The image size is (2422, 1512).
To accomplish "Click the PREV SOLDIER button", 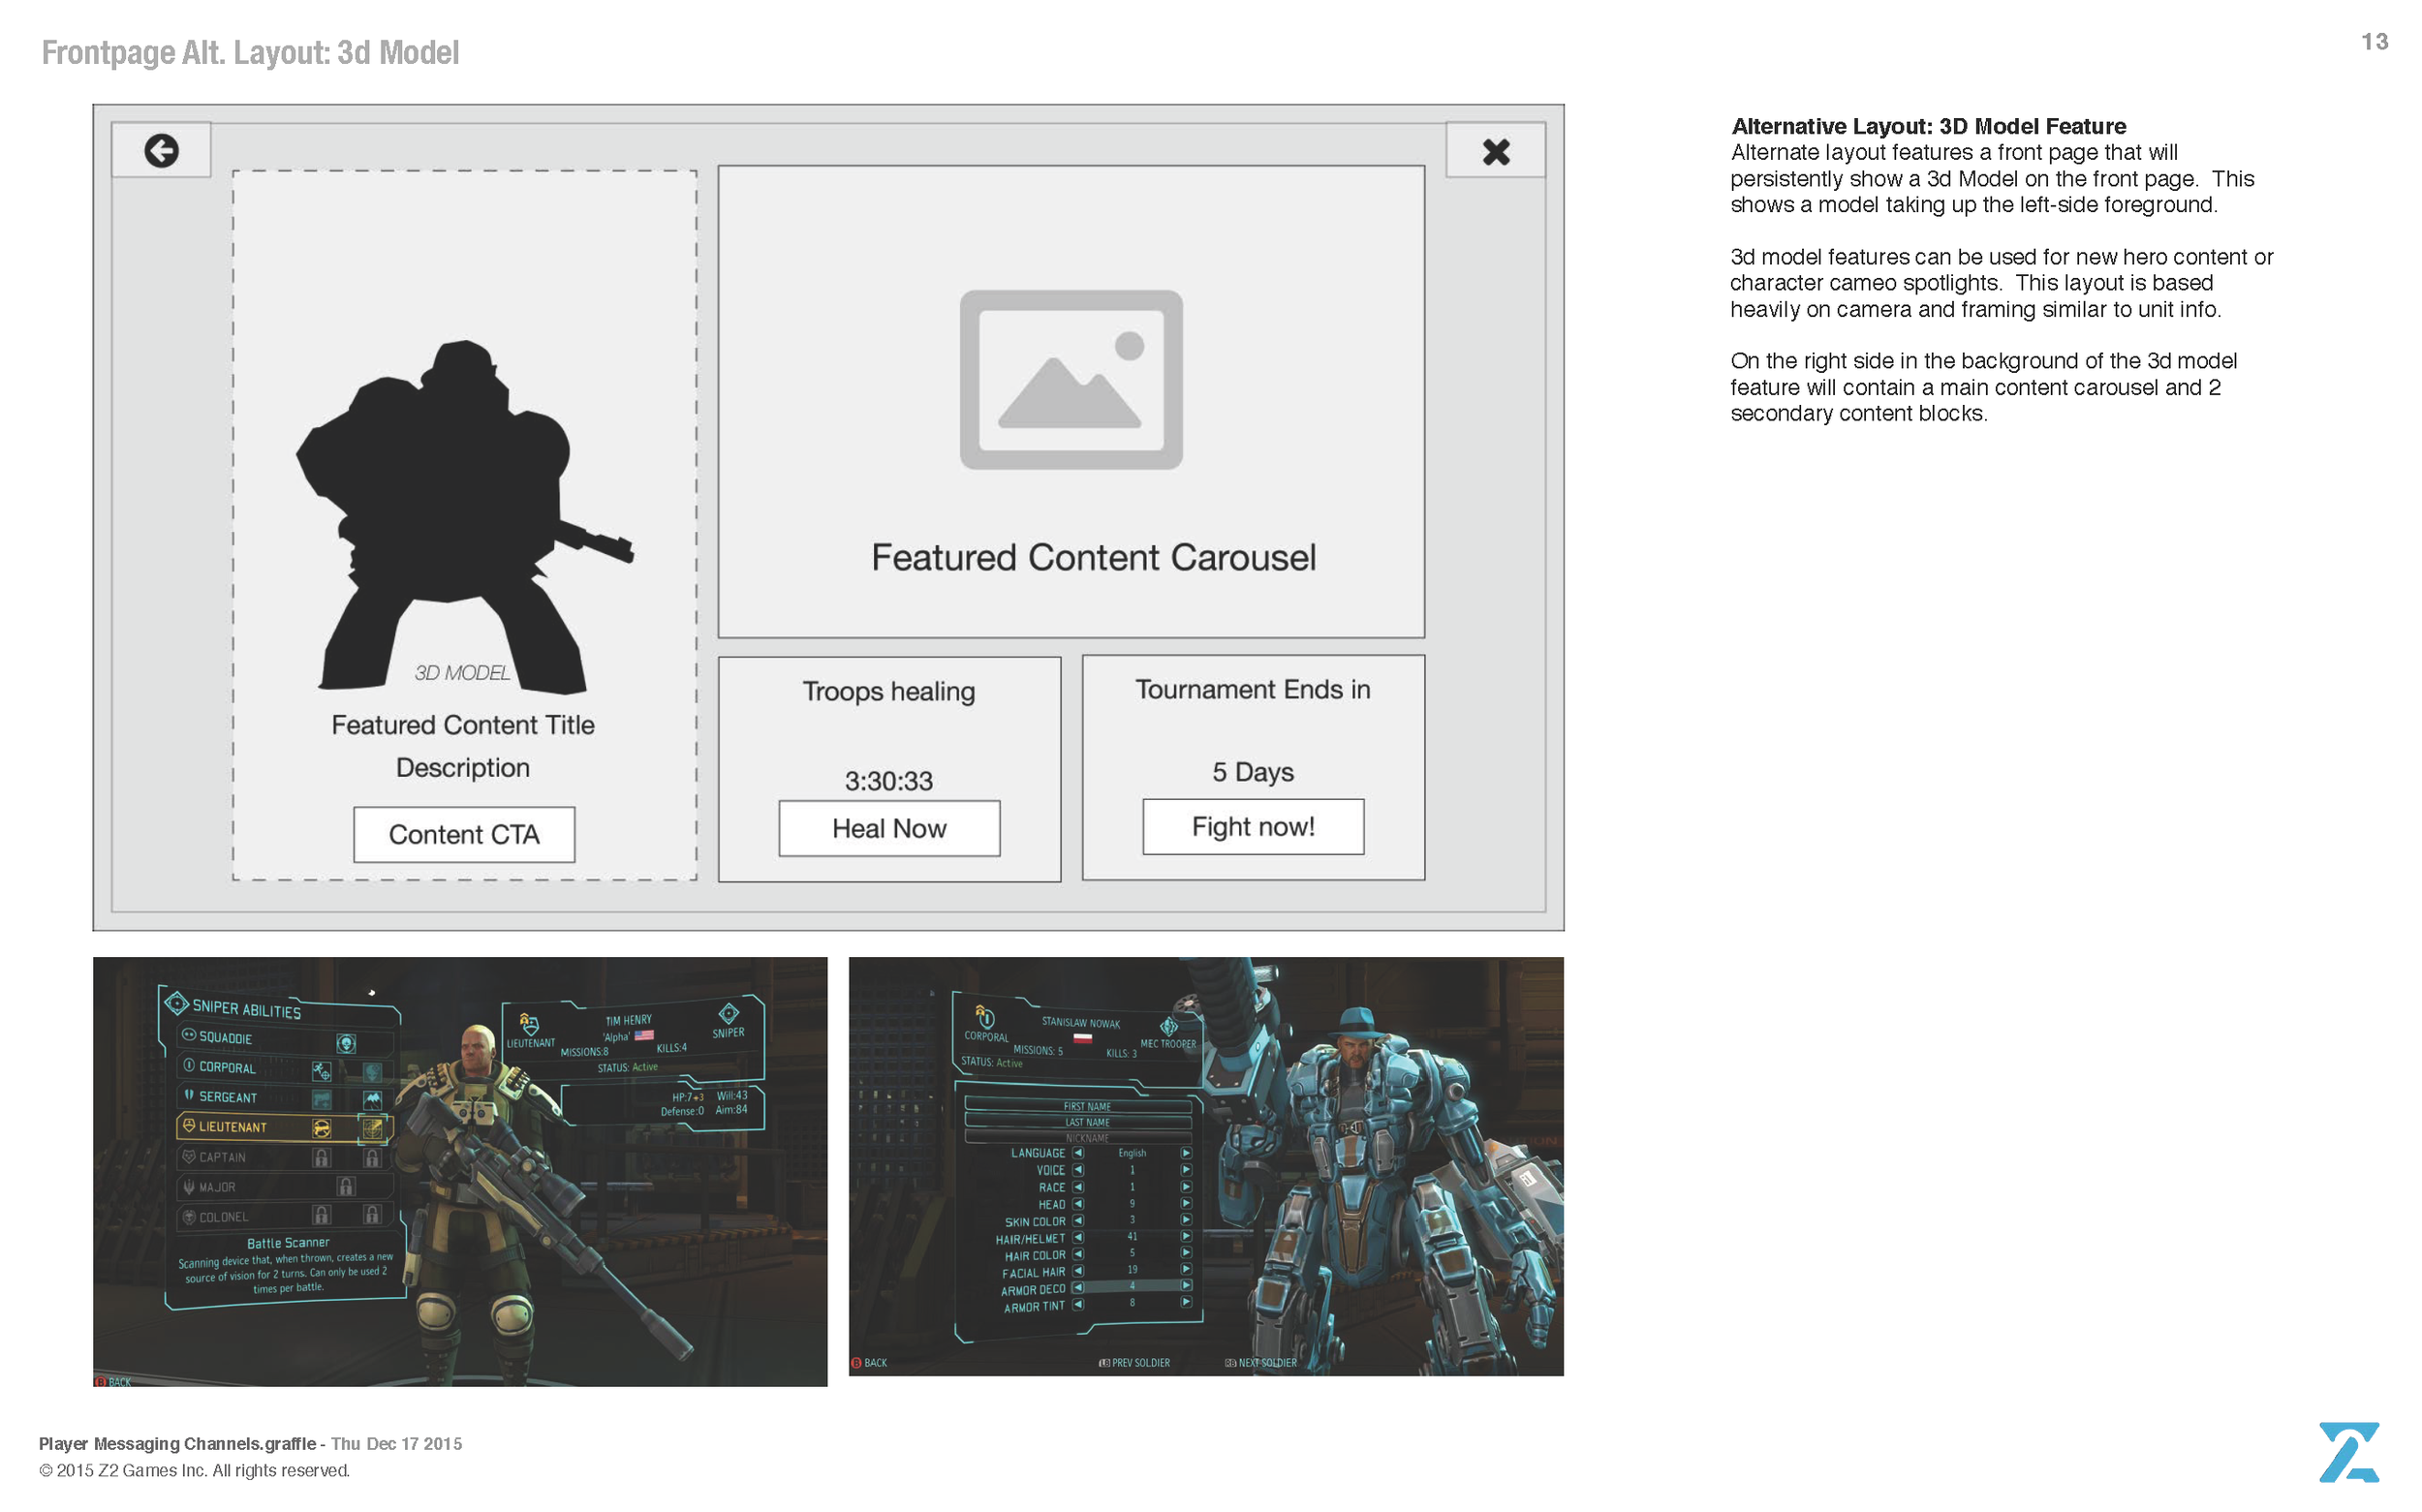I will point(1134,1363).
